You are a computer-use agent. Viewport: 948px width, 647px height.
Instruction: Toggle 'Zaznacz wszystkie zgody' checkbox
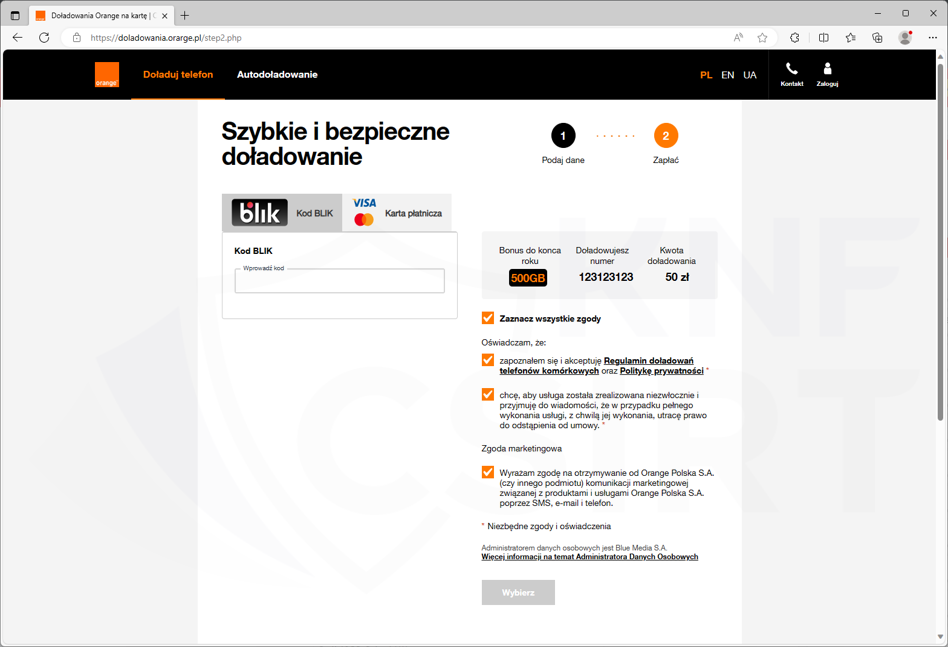pyautogui.click(x=488, y=318)
